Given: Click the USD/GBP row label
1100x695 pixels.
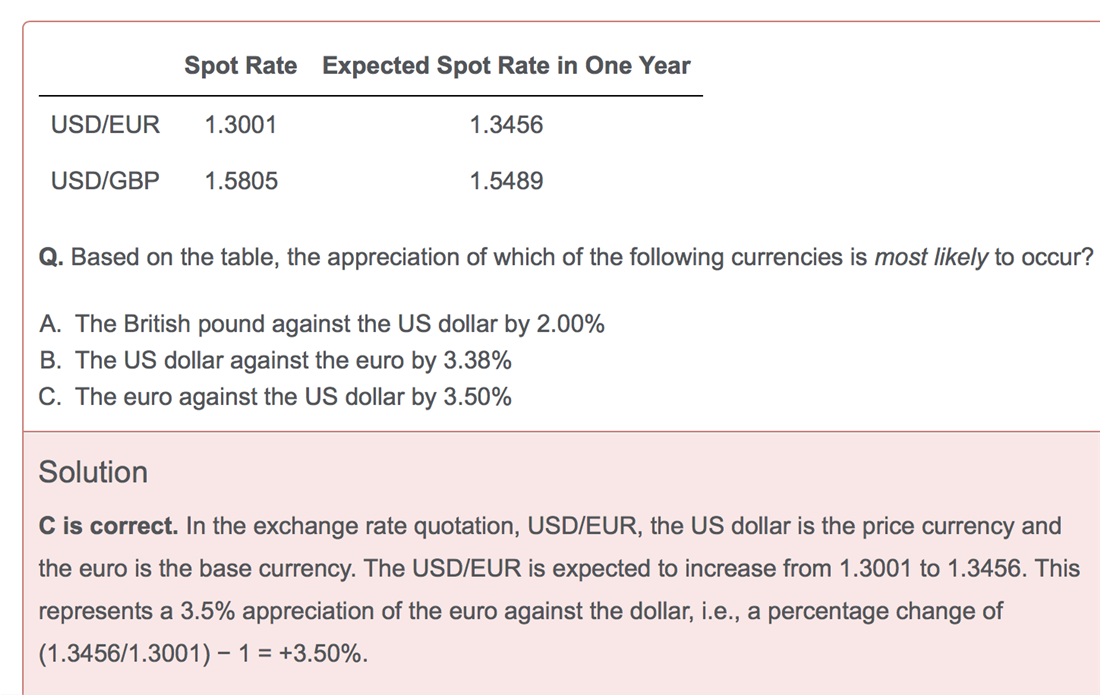Looking at the screenshot, I should (105, 181).
